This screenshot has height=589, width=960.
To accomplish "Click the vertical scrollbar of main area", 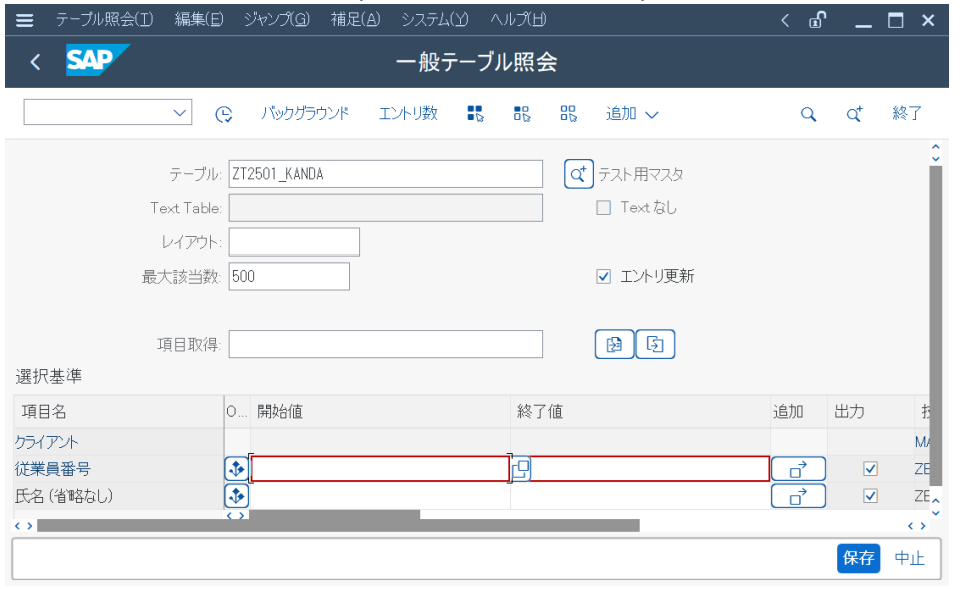I will tap(936, 325).
